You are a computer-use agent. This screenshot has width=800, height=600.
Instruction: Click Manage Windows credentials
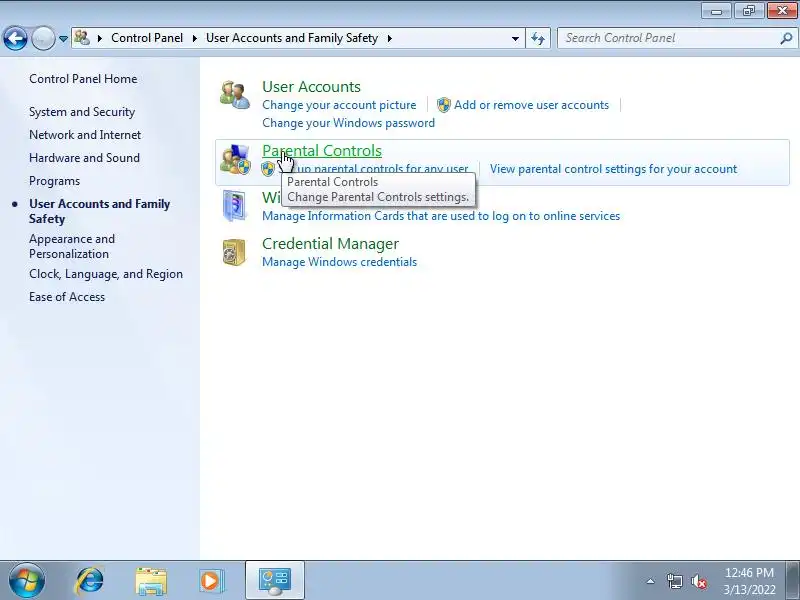(x=339, y=262)
